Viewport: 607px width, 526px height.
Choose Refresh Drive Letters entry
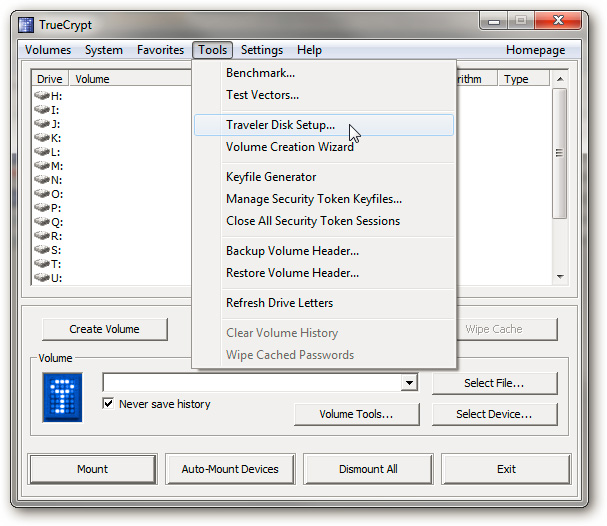[x=324, y=303]
